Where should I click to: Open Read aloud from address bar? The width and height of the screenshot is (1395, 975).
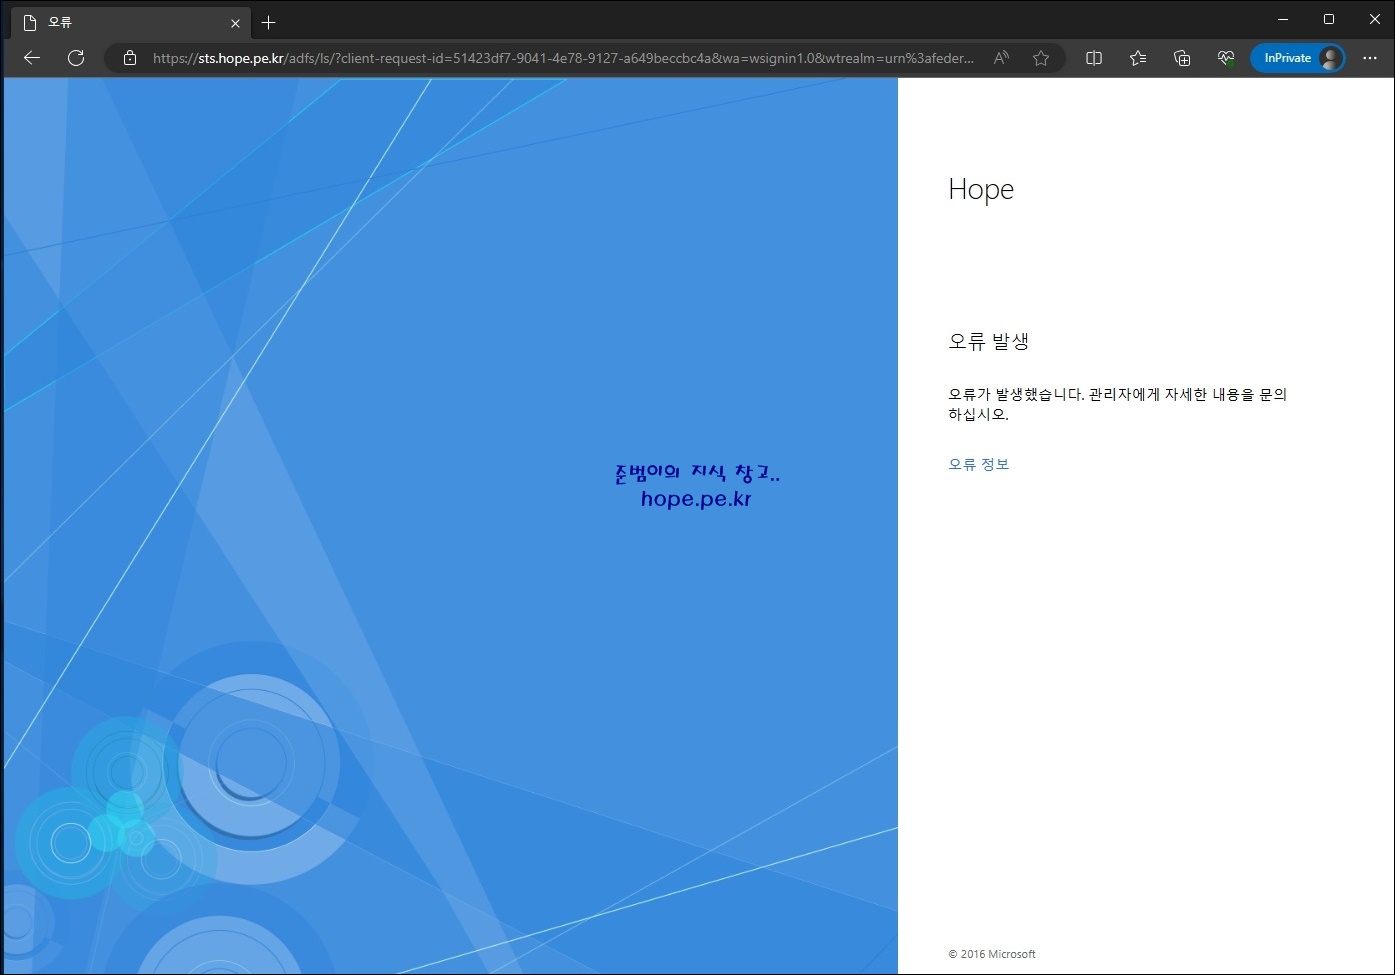1001,58
